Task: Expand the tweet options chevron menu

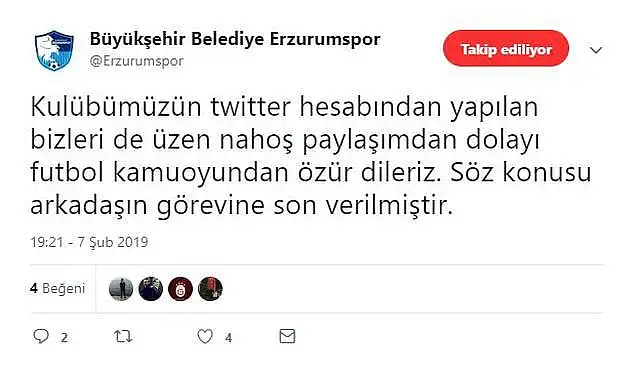Action: 596,50
